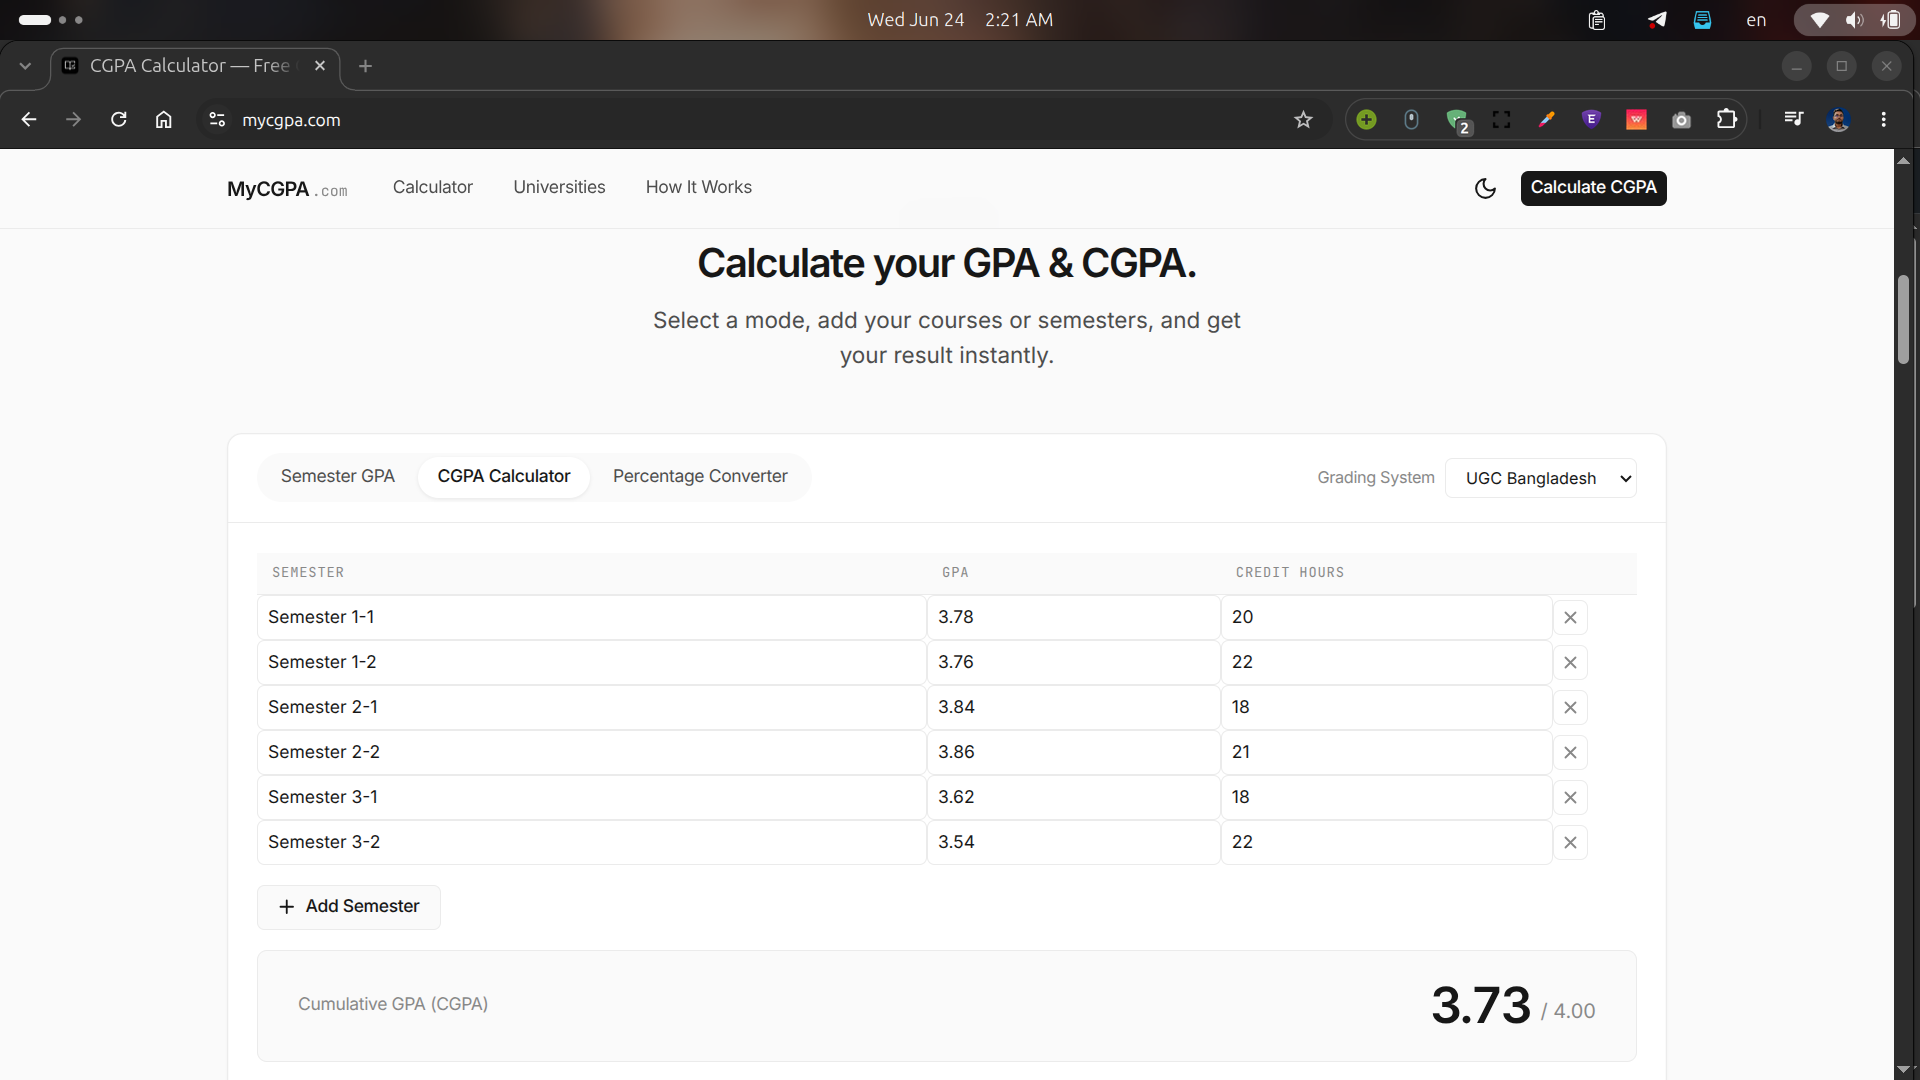Open the Extensions puzzle menu
This screenshot has width=1920, height=1080.
1726,120
